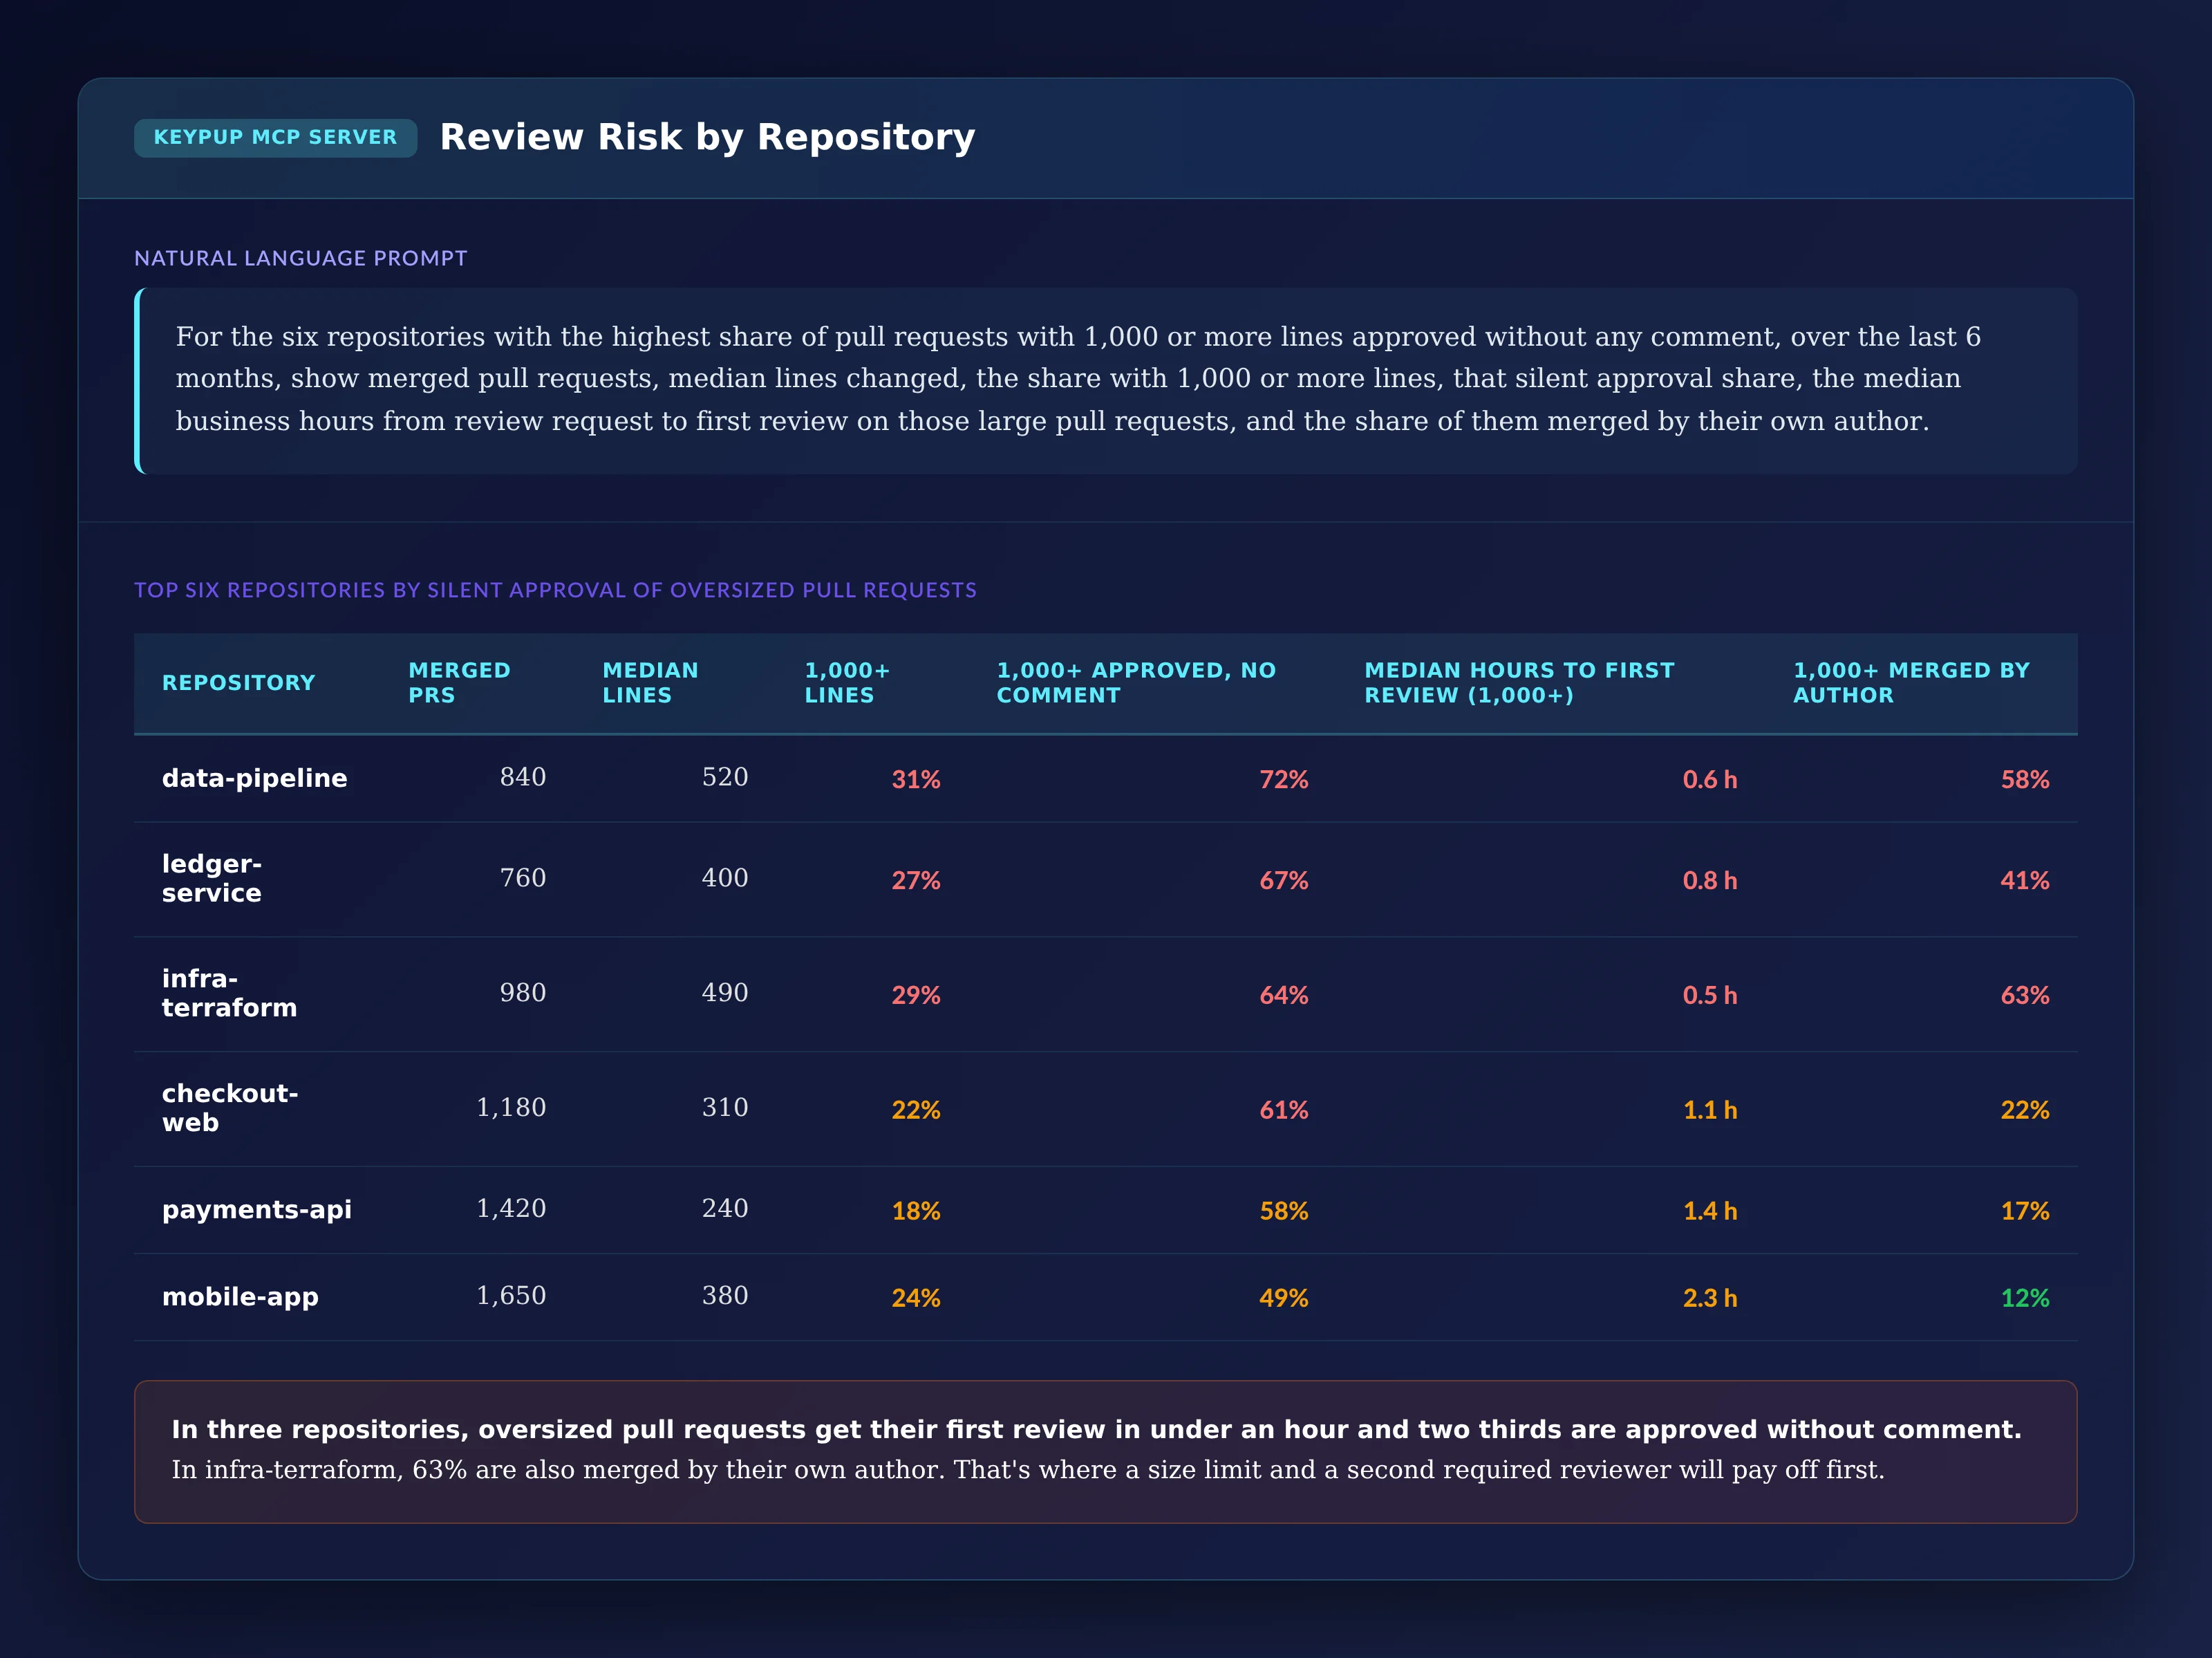Click checkout-web silent approval 61%
The width and height of the screenshot is (2212, 1658).
coord(1284,1110)
